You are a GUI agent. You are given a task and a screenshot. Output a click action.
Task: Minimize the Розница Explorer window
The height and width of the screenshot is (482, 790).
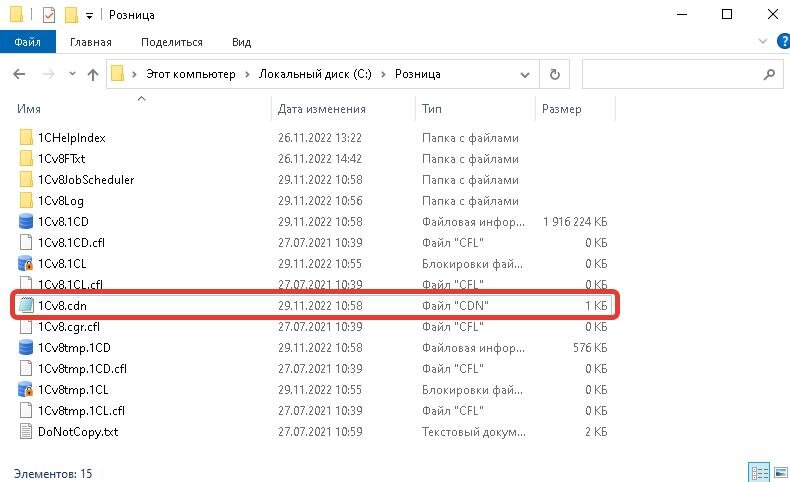(682, 15)
